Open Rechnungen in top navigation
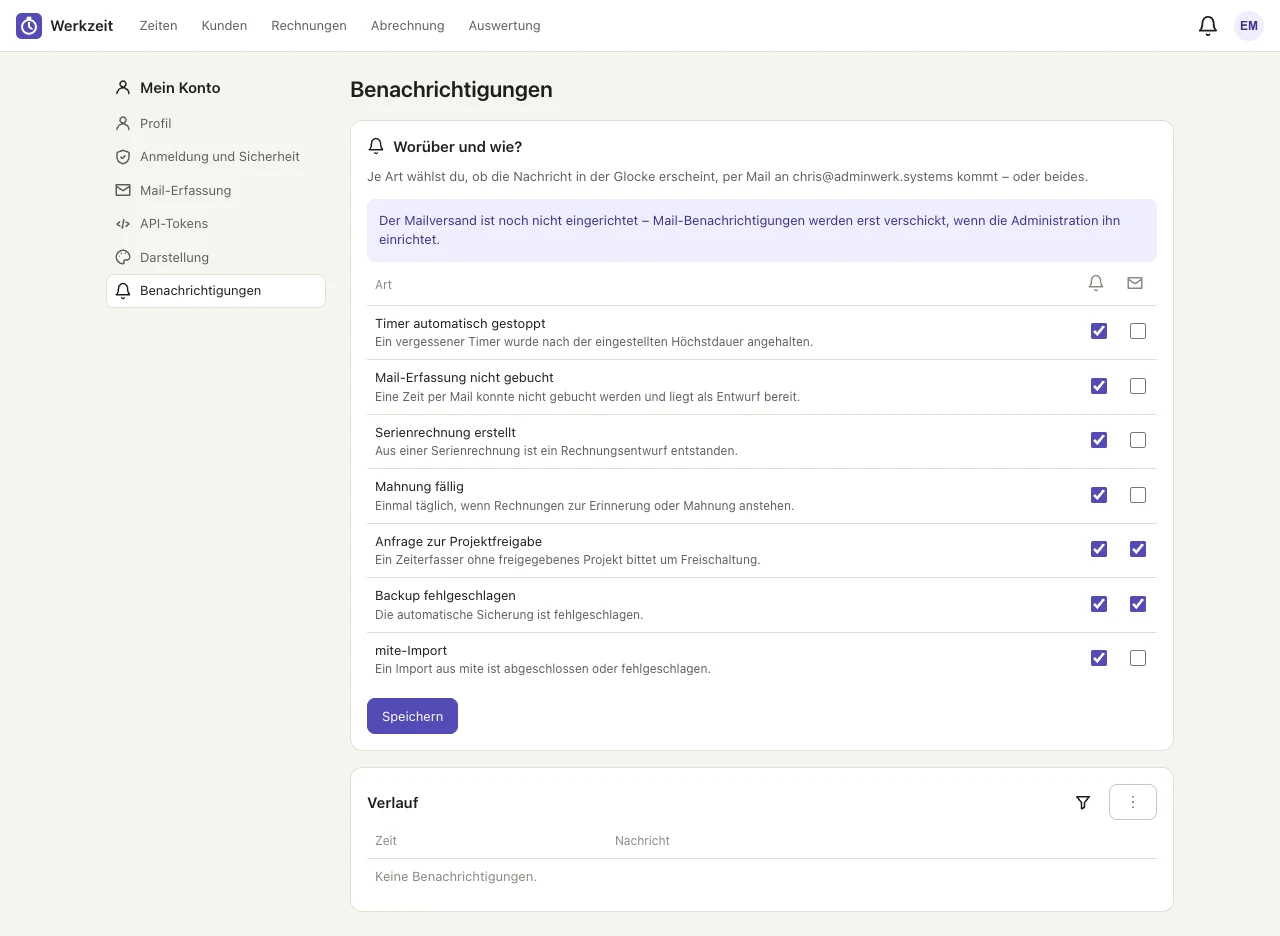 (x=309, y=26)
